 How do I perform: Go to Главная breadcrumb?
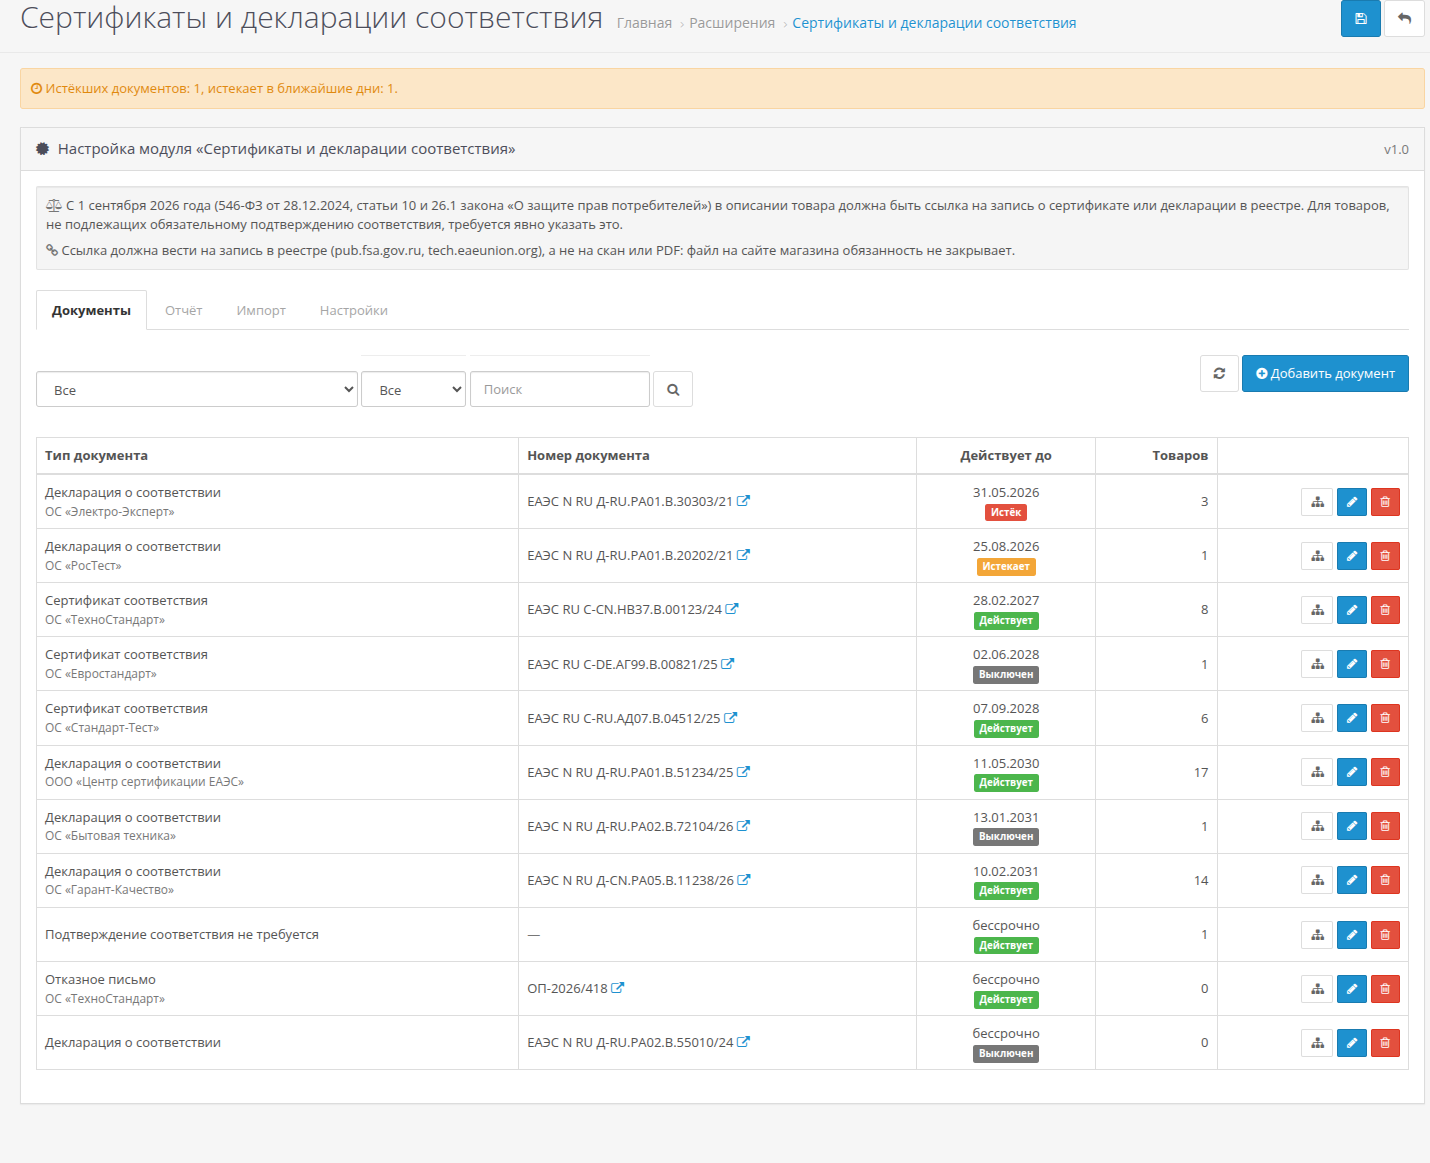point(644,23)
